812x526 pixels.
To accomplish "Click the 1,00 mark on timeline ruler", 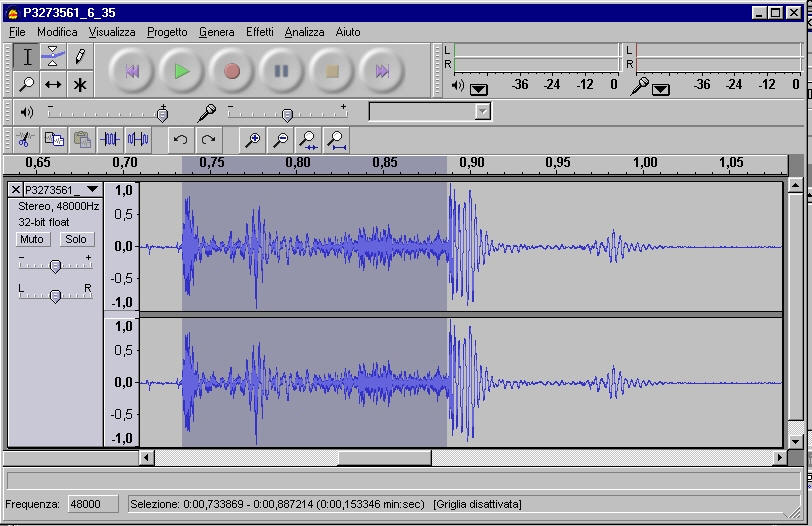I will 645,163.
